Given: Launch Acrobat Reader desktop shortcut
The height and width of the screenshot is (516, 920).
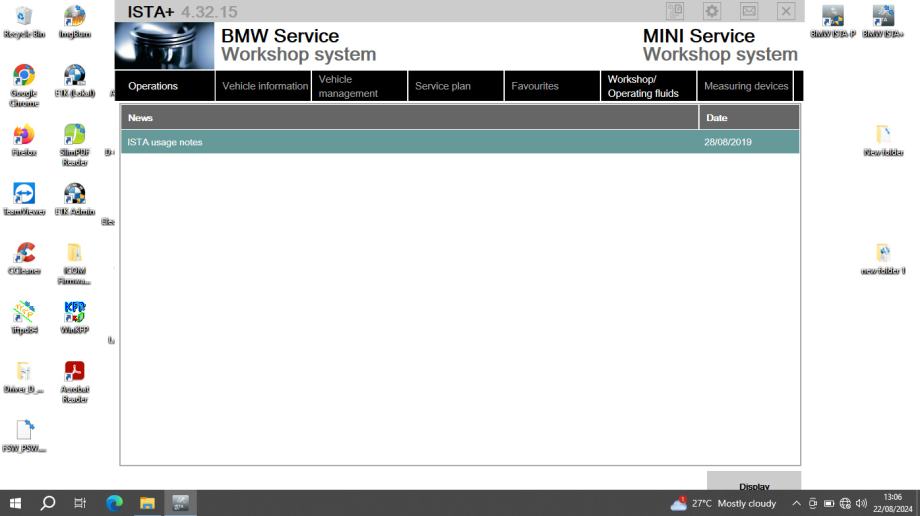Looking at the screenshot, I should pos(75,382).
